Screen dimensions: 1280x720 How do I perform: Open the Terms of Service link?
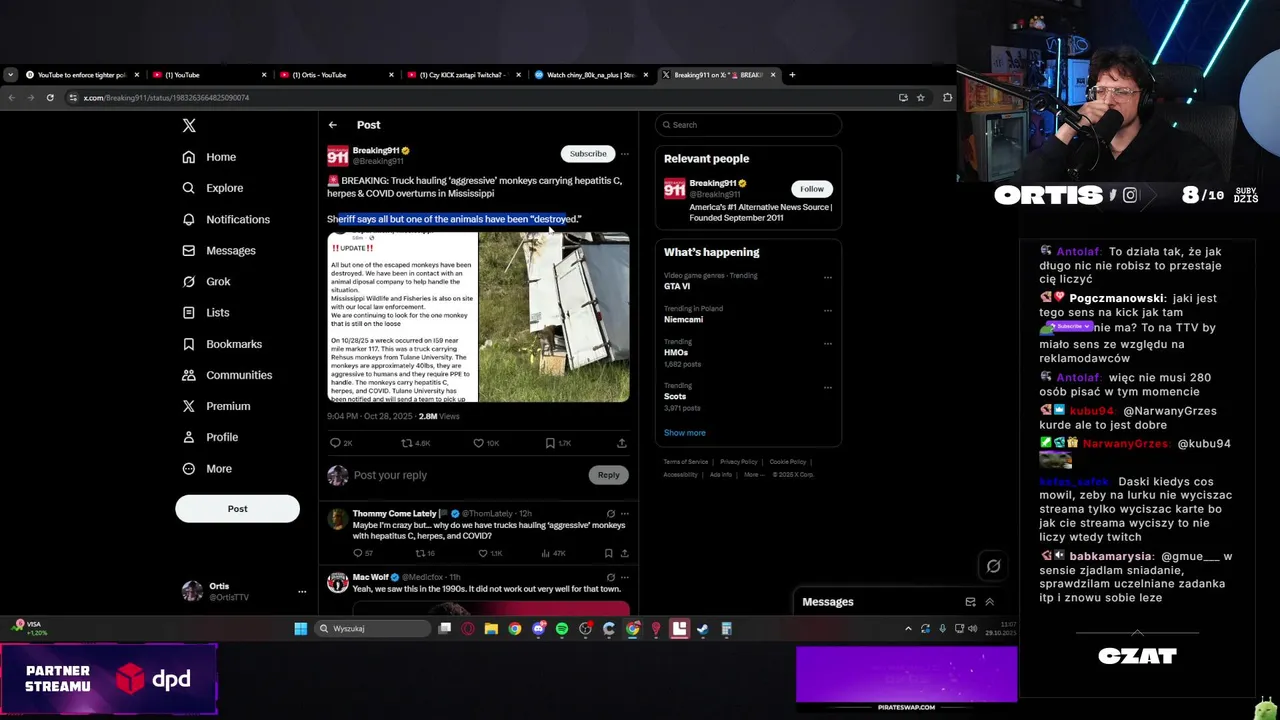click(x=686, y=462)
